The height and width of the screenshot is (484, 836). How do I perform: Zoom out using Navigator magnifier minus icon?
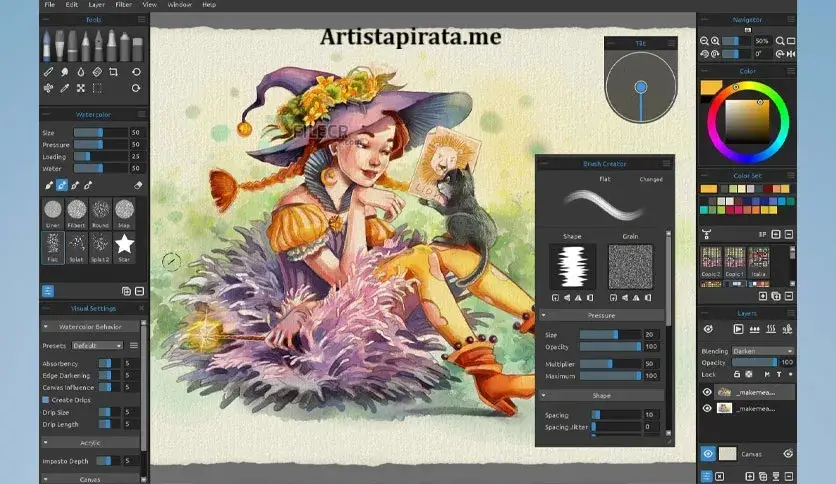704,41
